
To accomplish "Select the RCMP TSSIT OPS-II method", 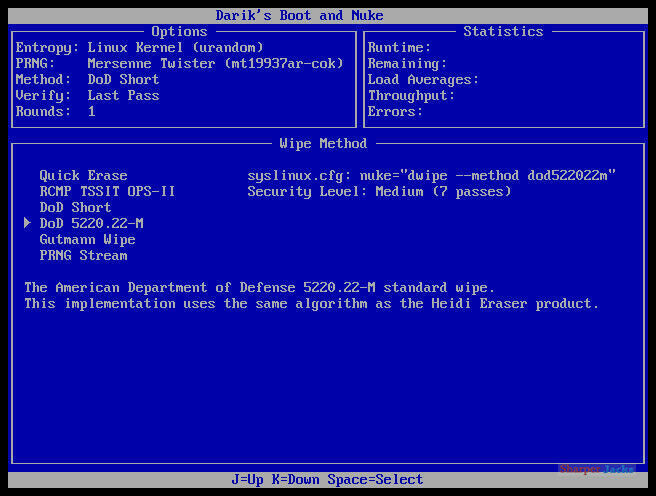I will click(107, 192).
